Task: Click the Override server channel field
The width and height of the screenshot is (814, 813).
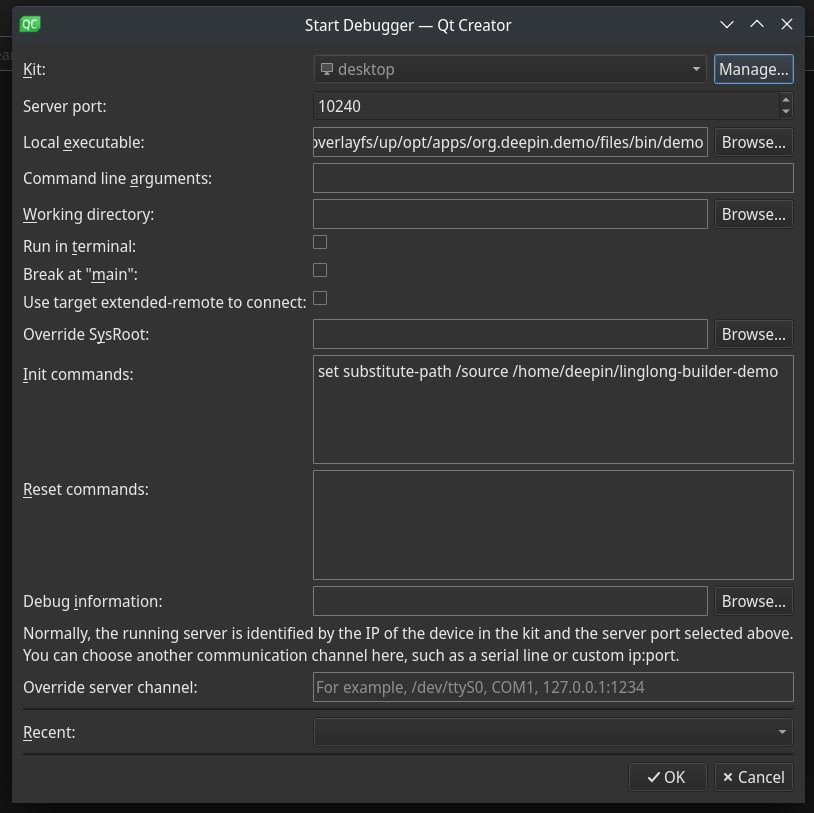Action: click(x=553, y=687)
